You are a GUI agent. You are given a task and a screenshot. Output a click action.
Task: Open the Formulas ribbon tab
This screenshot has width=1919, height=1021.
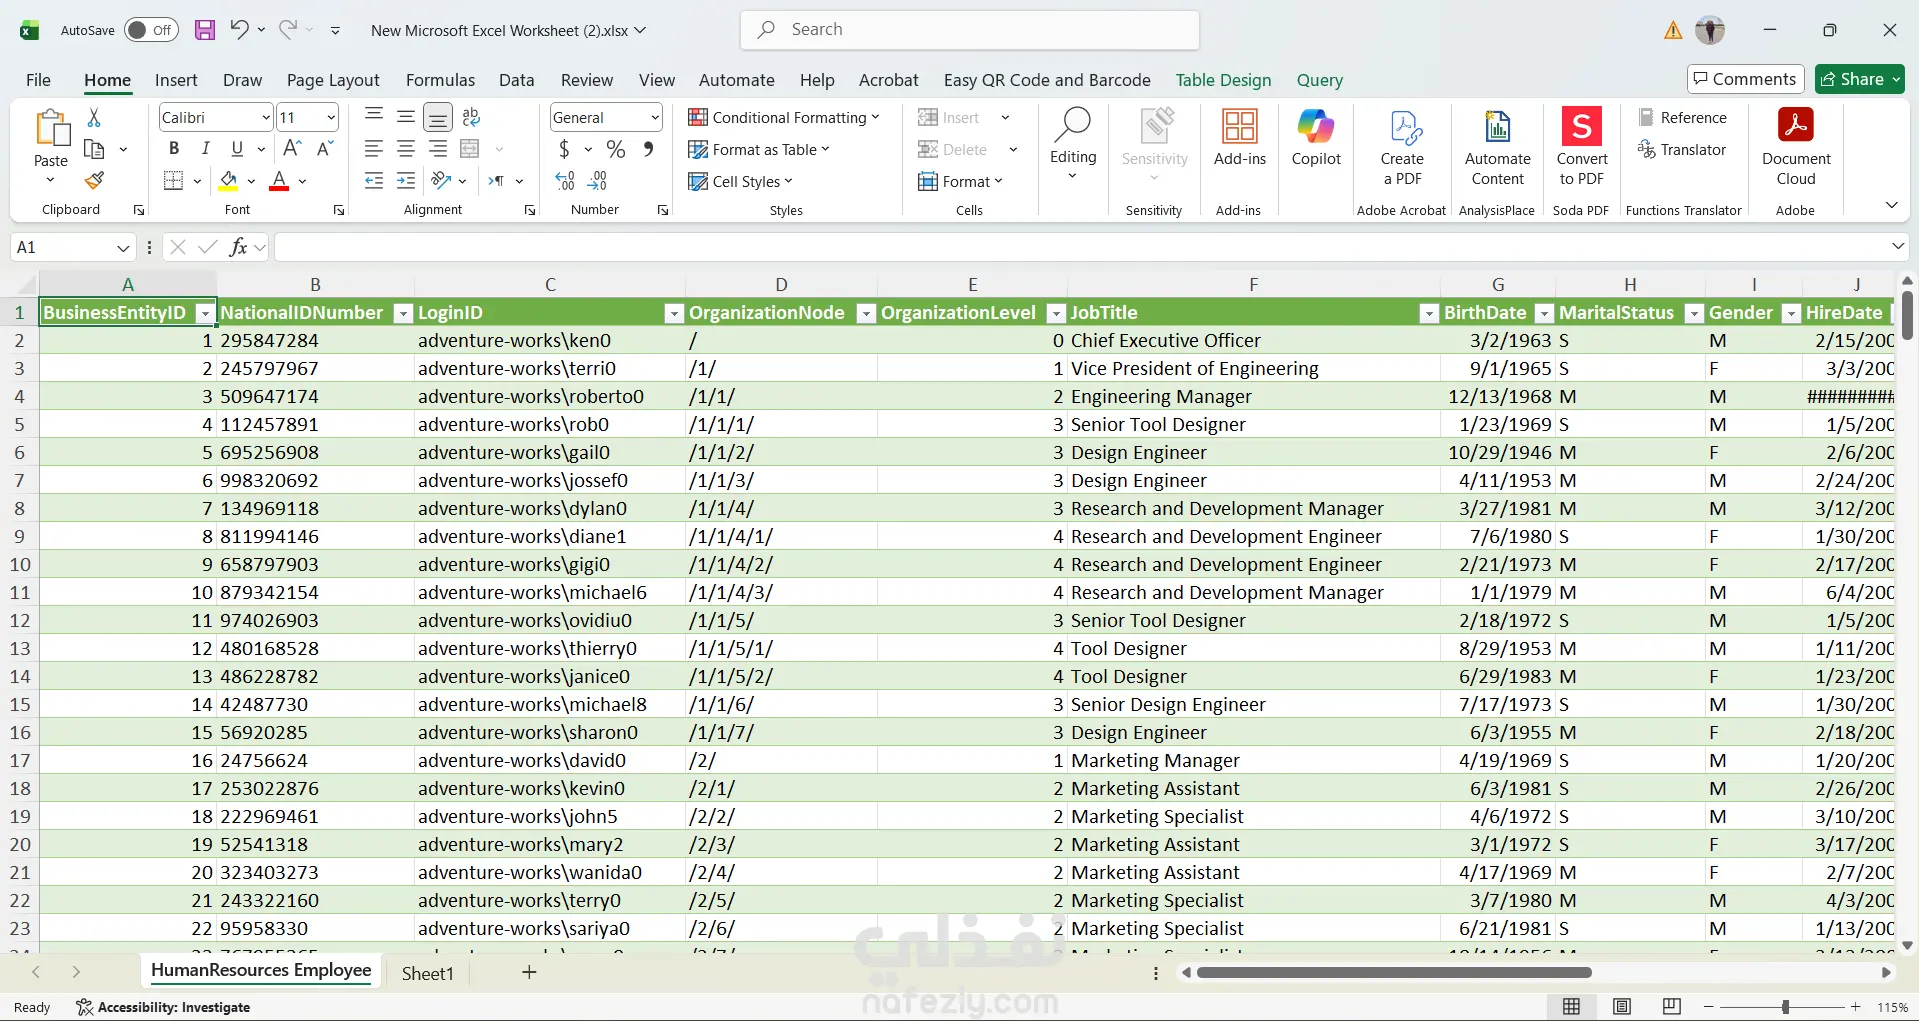click(440, 80)
